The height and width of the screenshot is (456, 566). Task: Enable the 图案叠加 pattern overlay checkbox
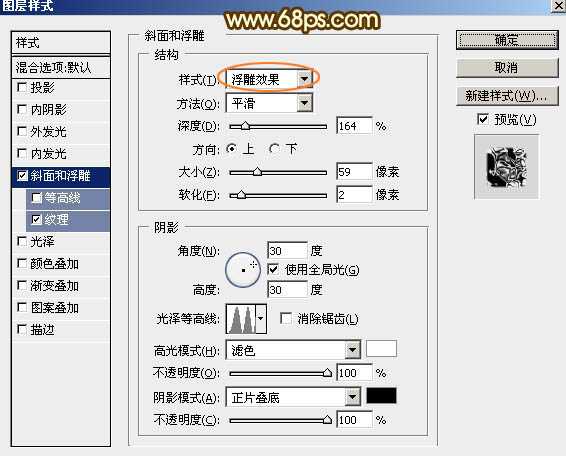pos(22,308)
